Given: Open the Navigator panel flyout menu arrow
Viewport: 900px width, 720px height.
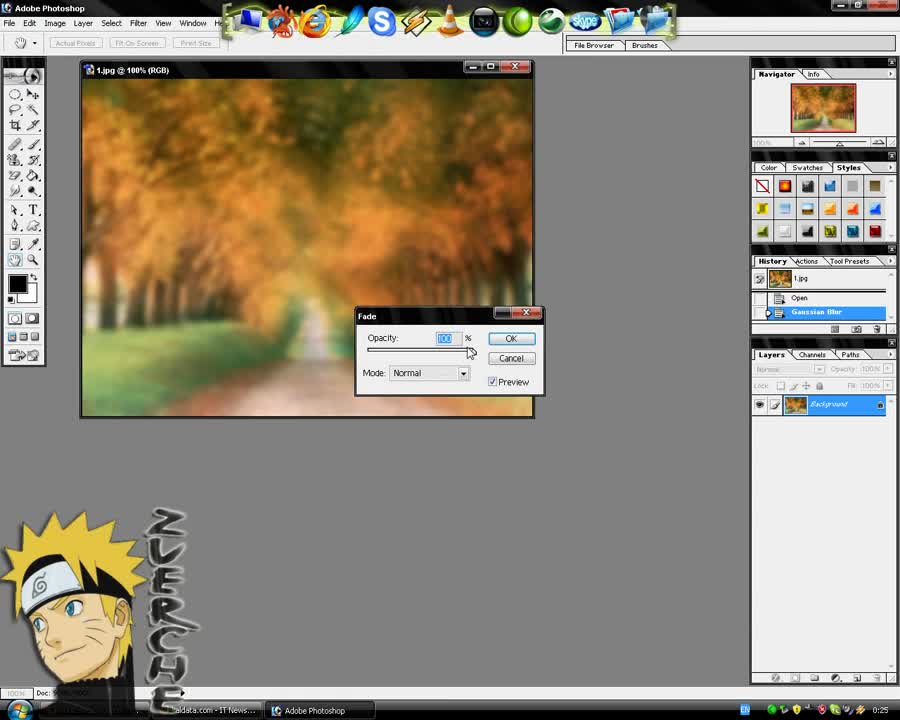Looking at the screenshot, I should [x=890, y=74].
